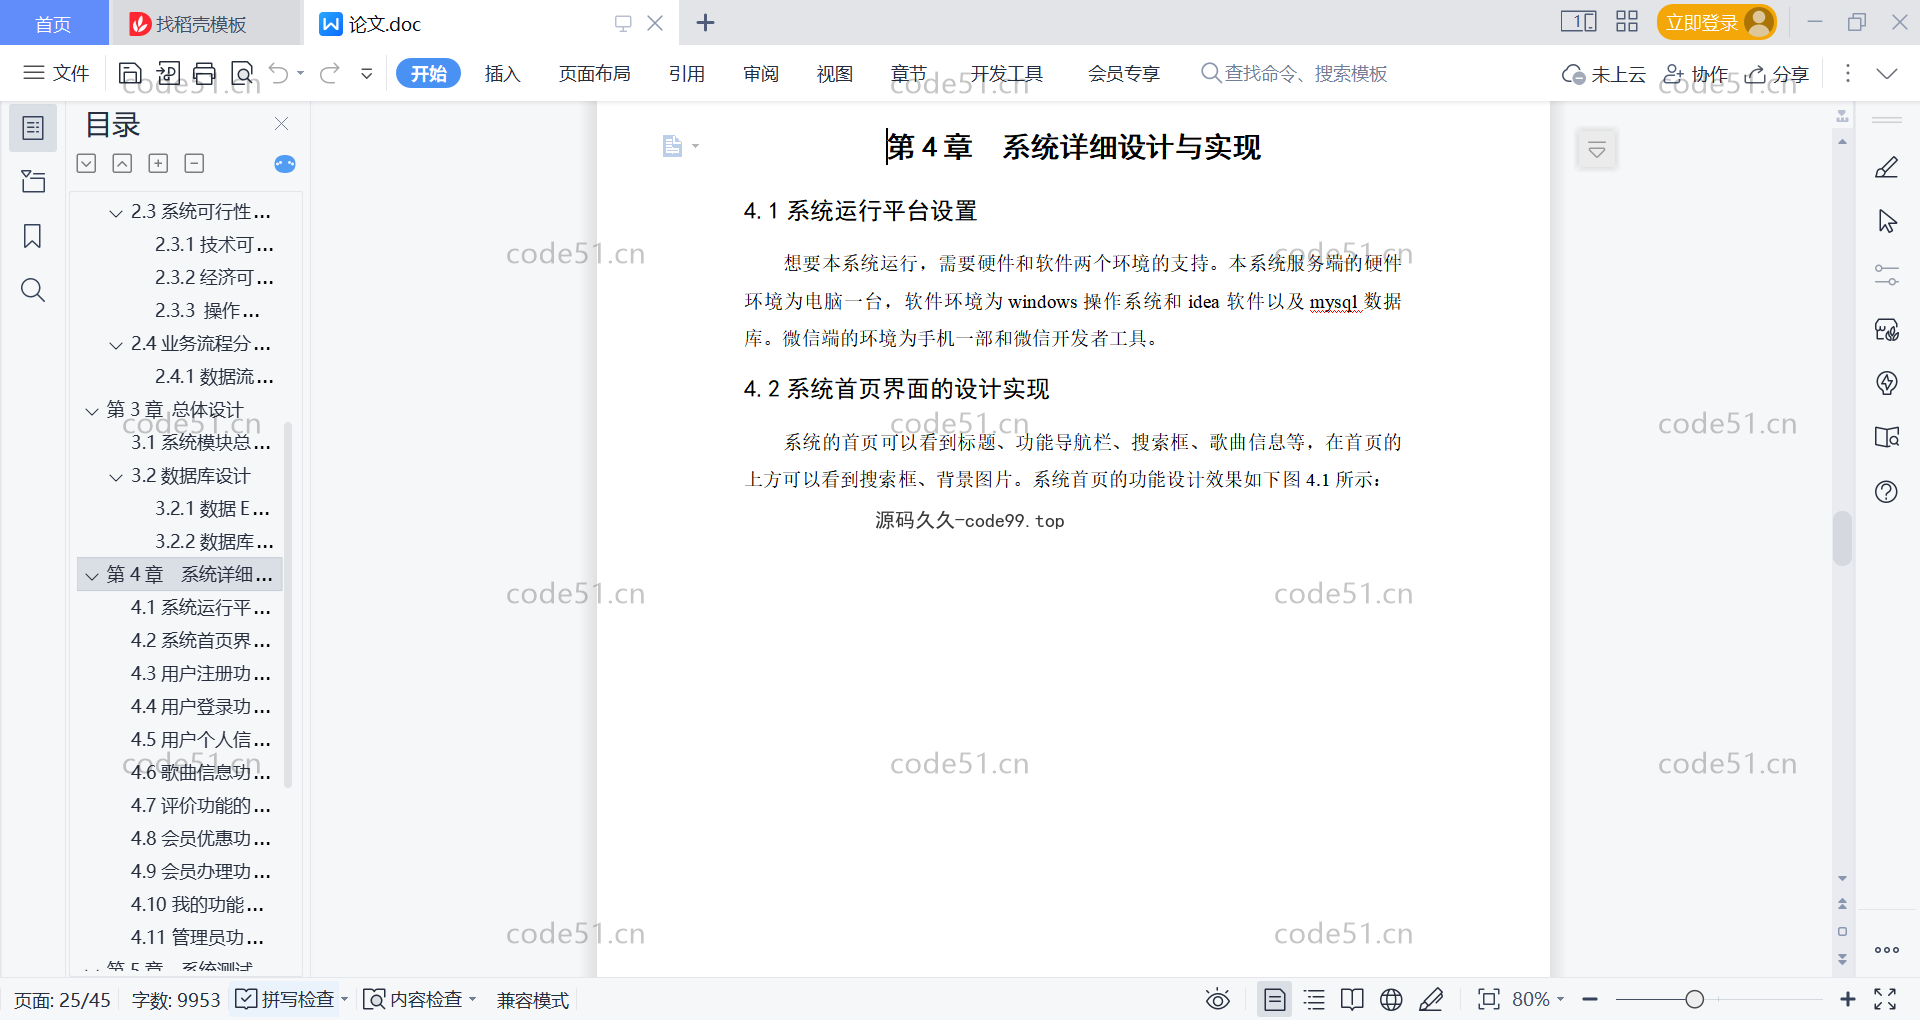Image resolution: width=1920 pixels, height=1020 pixels.
Task: Select the 引用 ribbon tab
Action: click(687, 73)
